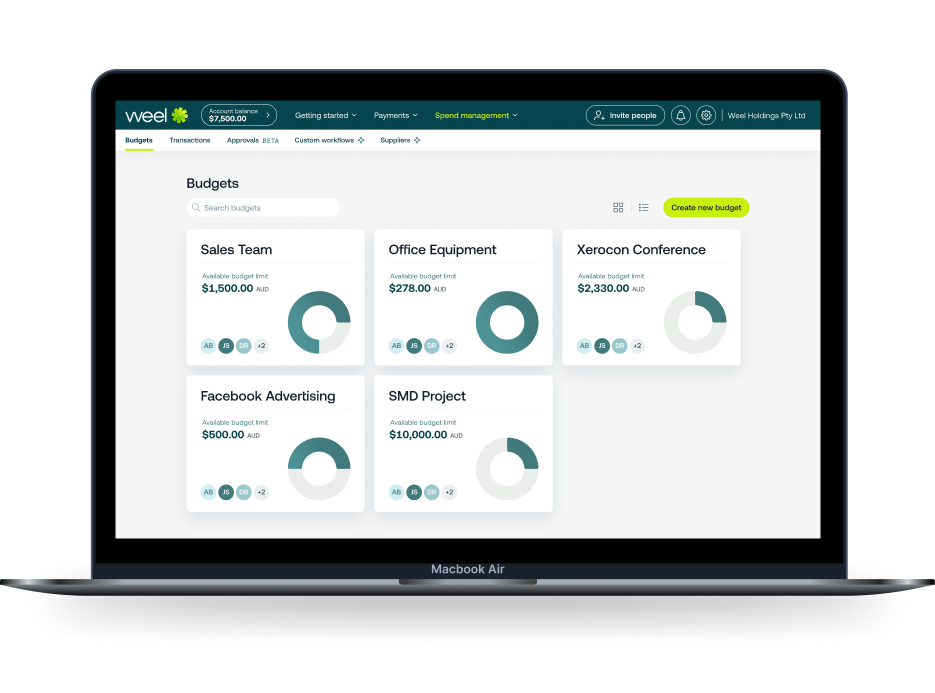Open the Account balance chevron pill
This screenshot has height=693, width=935.
click(239, 115)
